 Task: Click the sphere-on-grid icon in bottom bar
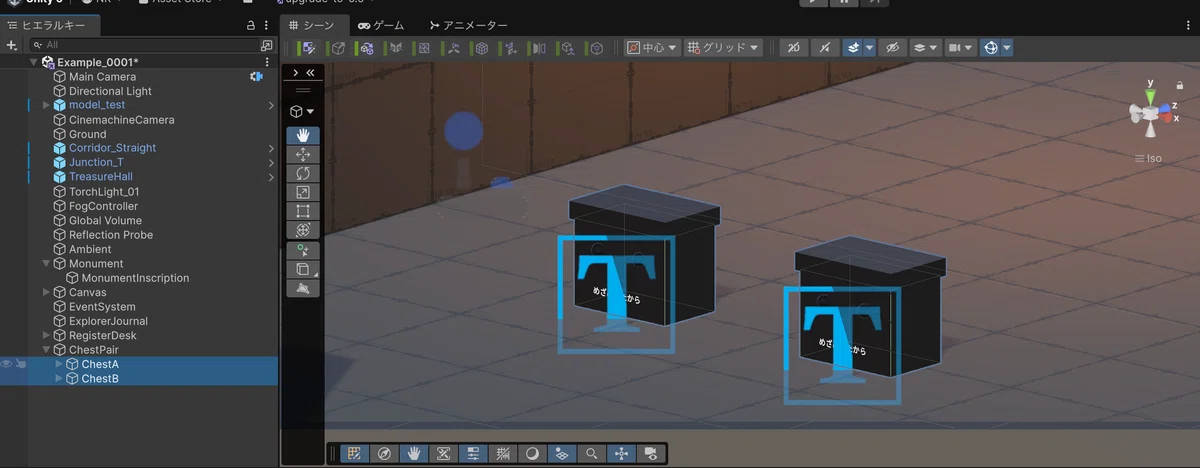click(562, 453)
